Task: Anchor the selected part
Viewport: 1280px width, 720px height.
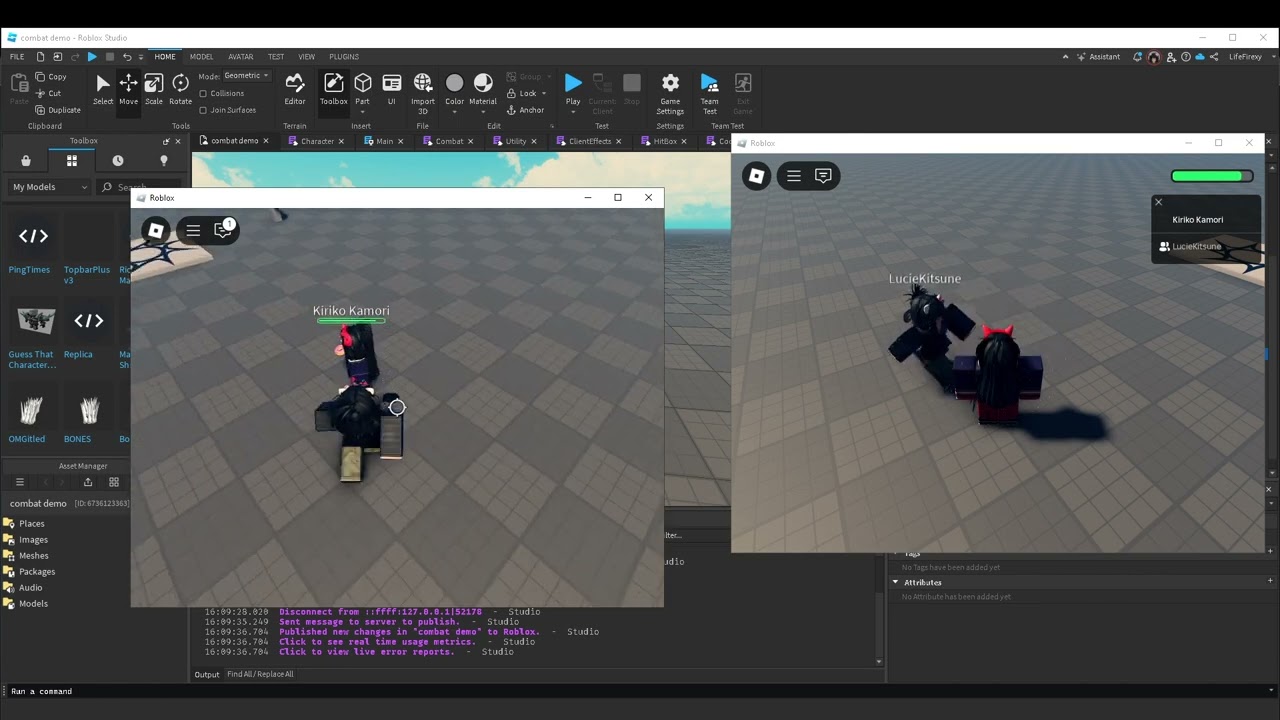Action: tap(525, 110)
